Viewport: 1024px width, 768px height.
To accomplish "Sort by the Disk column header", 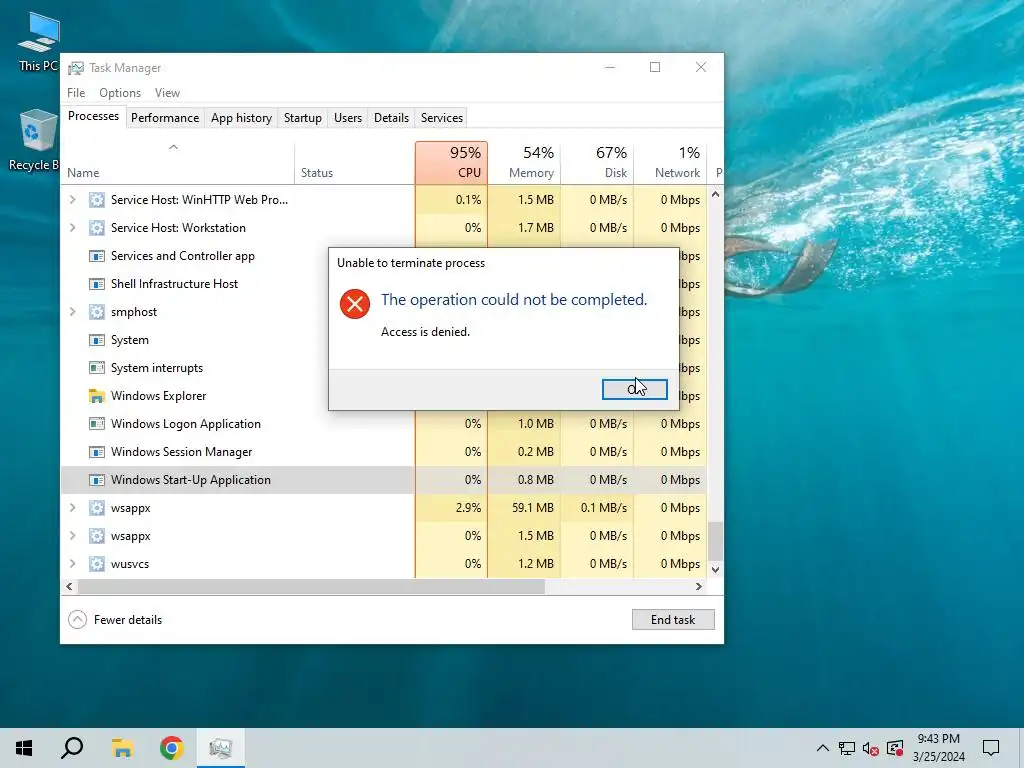I will tap(597, 163).
